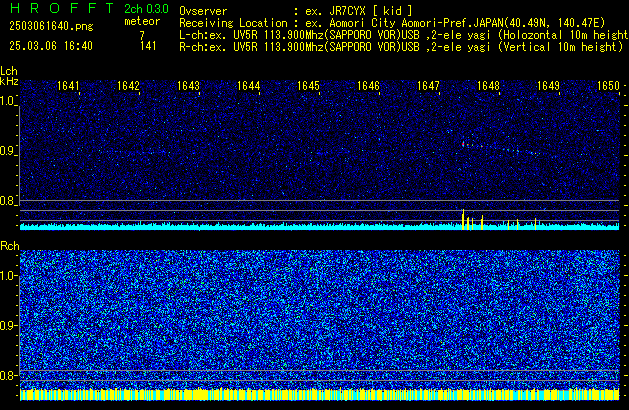Select the date stamp "25.03.06 16:40"

51,46
